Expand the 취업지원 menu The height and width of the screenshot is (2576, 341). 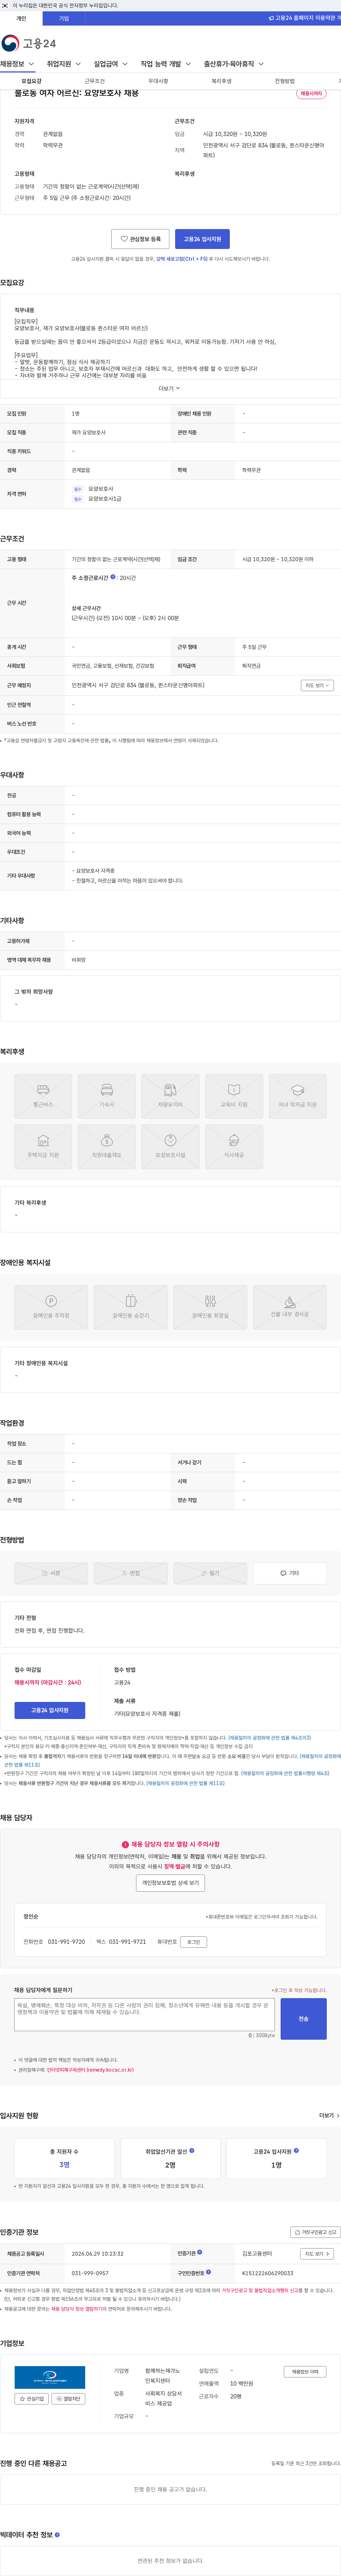tap(64, 64)
